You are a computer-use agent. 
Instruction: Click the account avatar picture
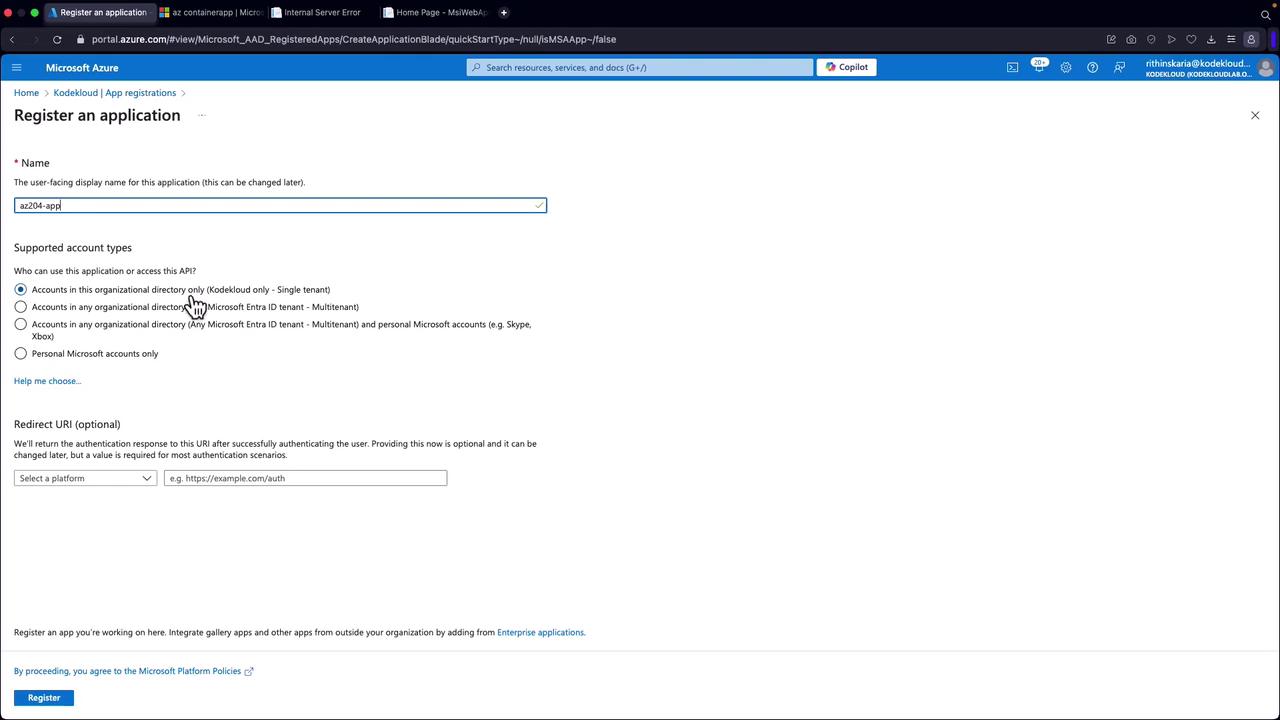(1266, 68)
